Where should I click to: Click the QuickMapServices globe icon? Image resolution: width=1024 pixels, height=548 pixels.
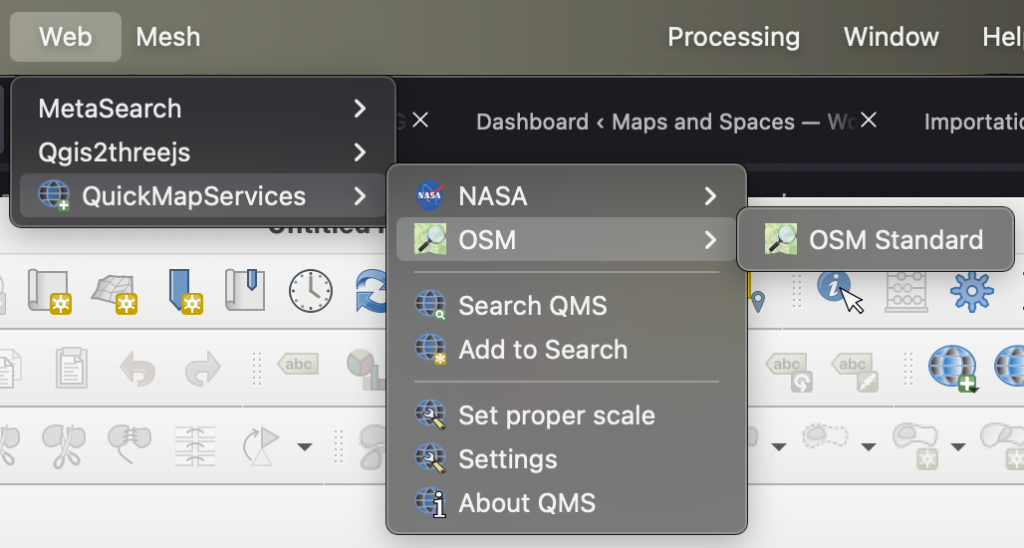point(54,195)
